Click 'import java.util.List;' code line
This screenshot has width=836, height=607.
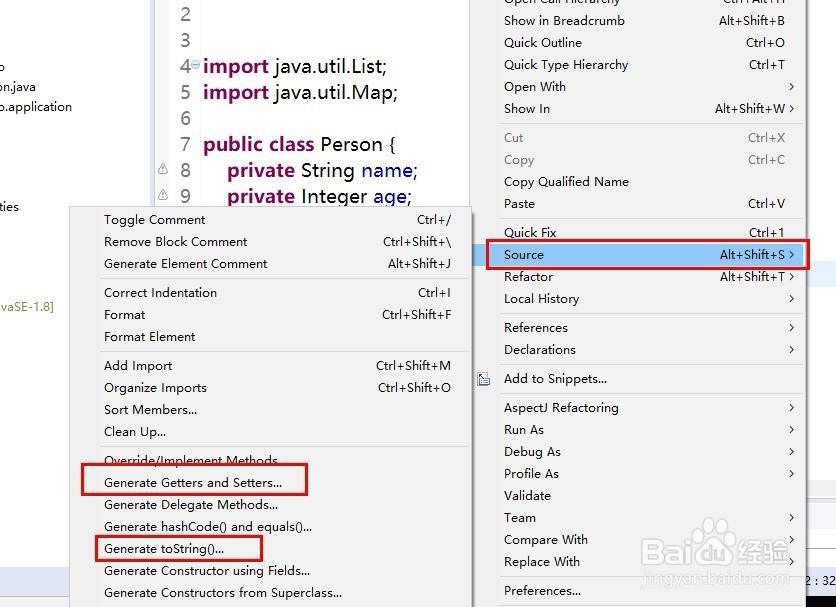295,67
